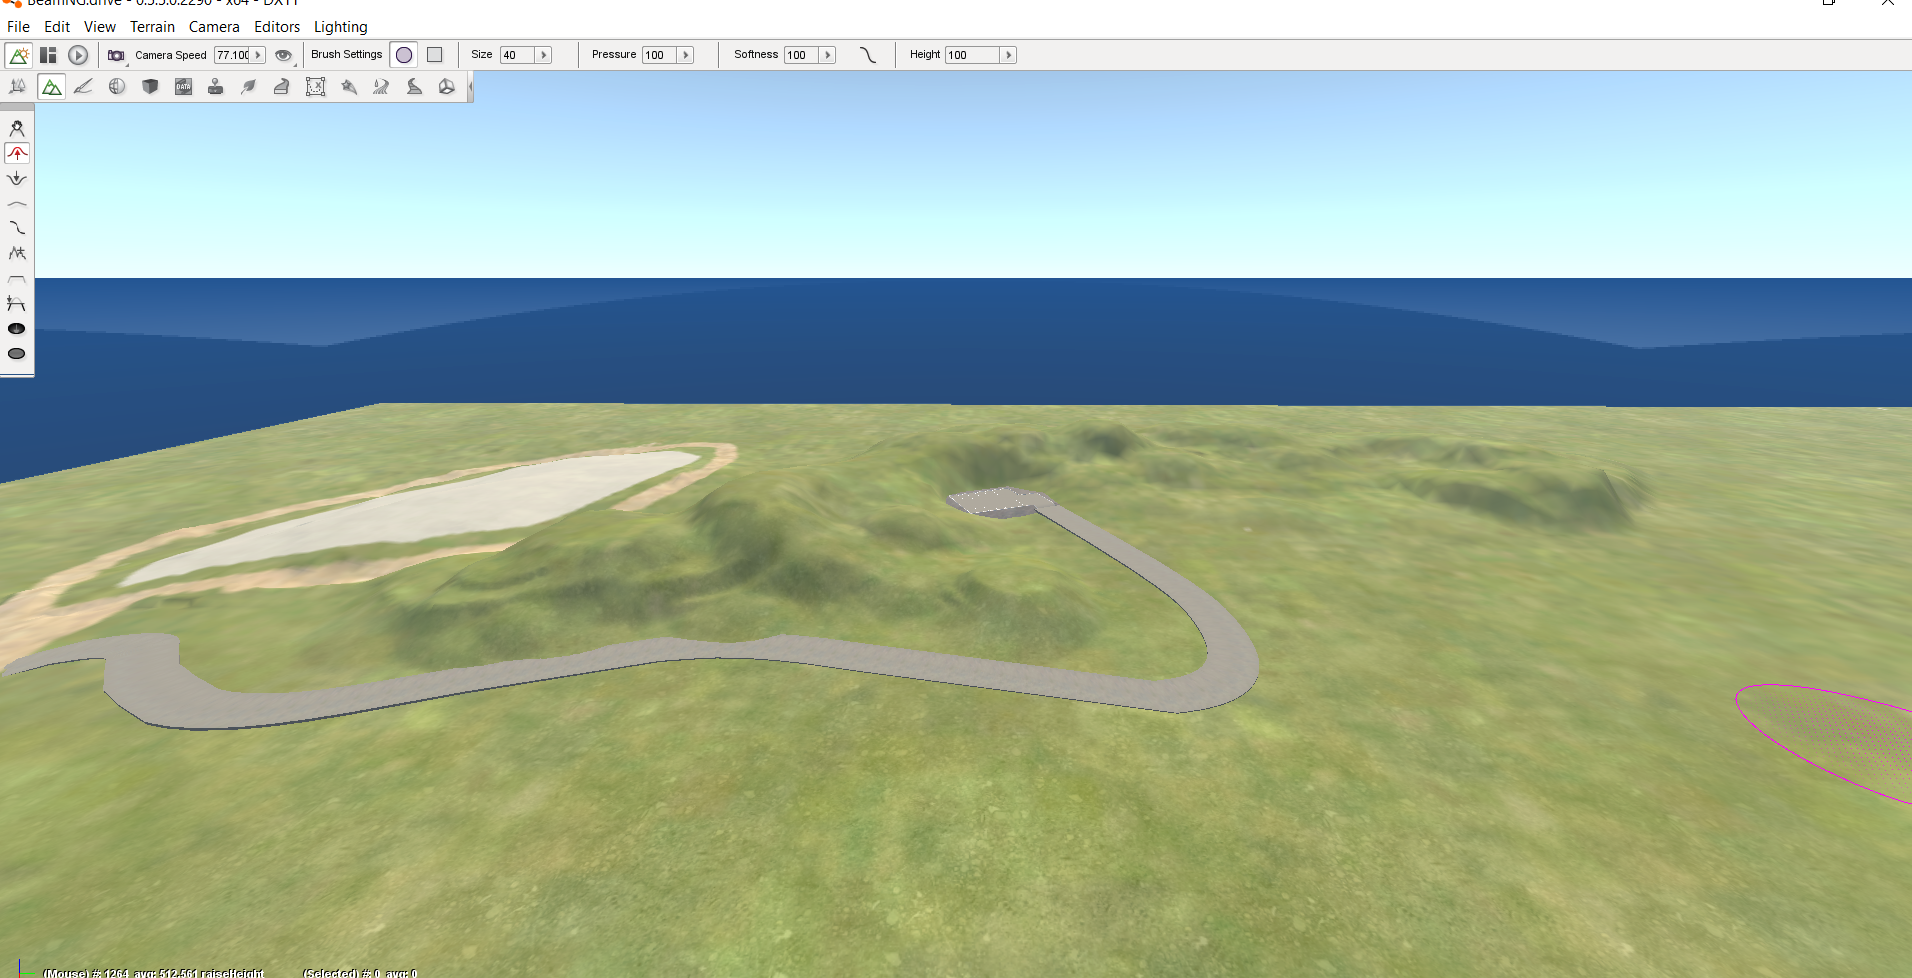
Task: Open the Editors menu
Action: click(277, 27)
